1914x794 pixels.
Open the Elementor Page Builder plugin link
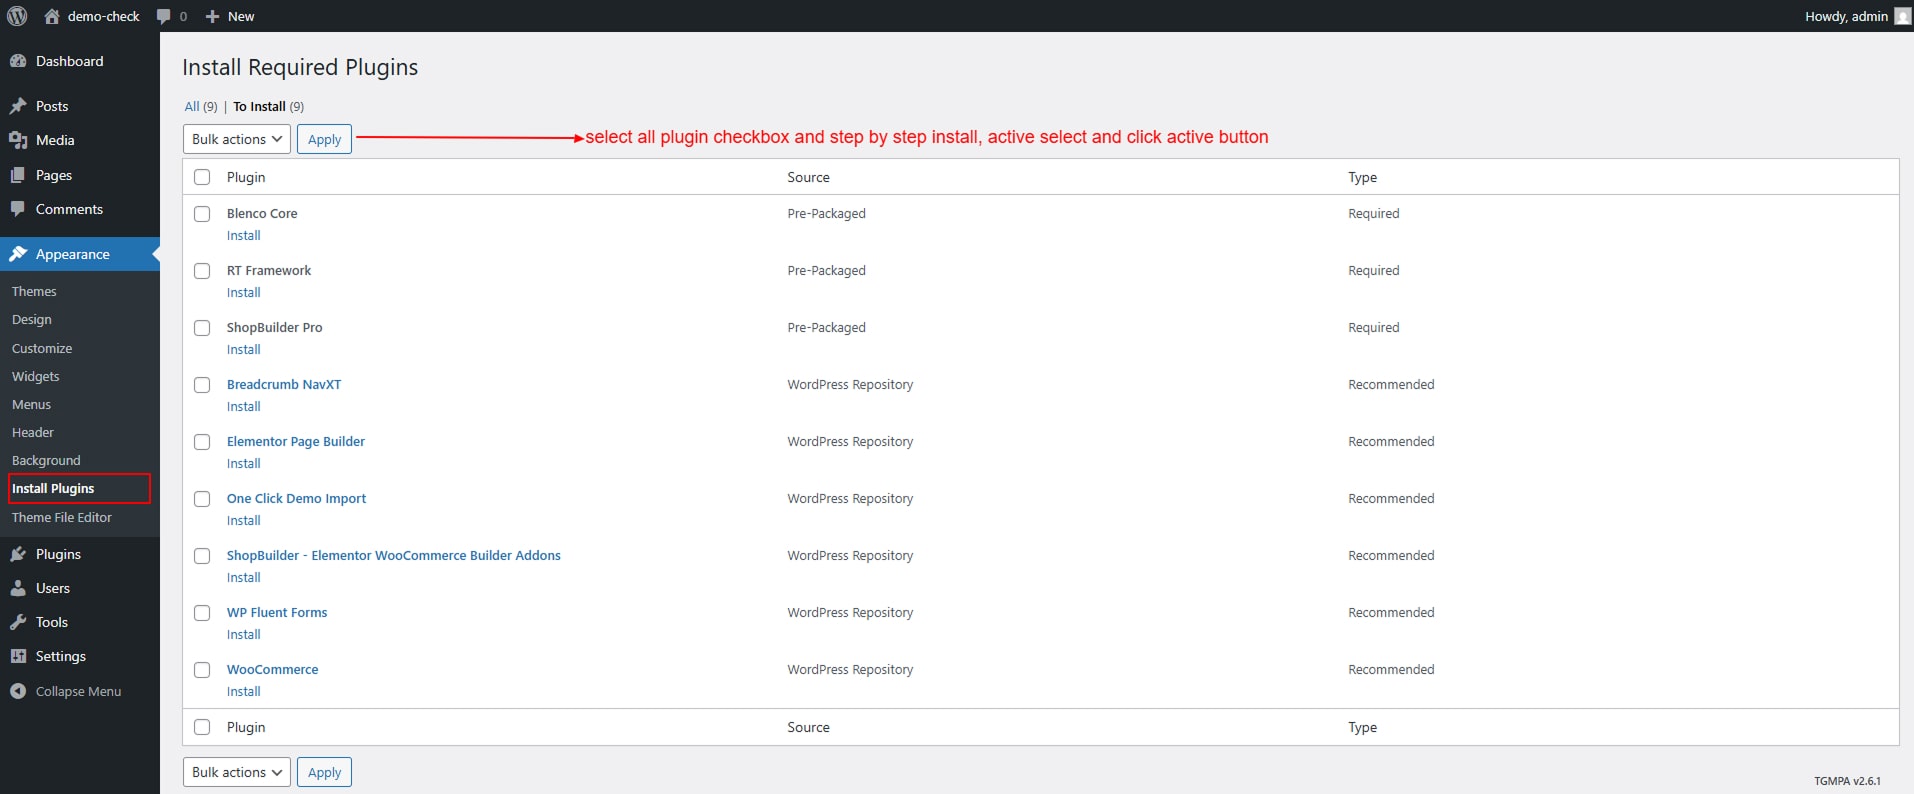click(x=296, y=442)
